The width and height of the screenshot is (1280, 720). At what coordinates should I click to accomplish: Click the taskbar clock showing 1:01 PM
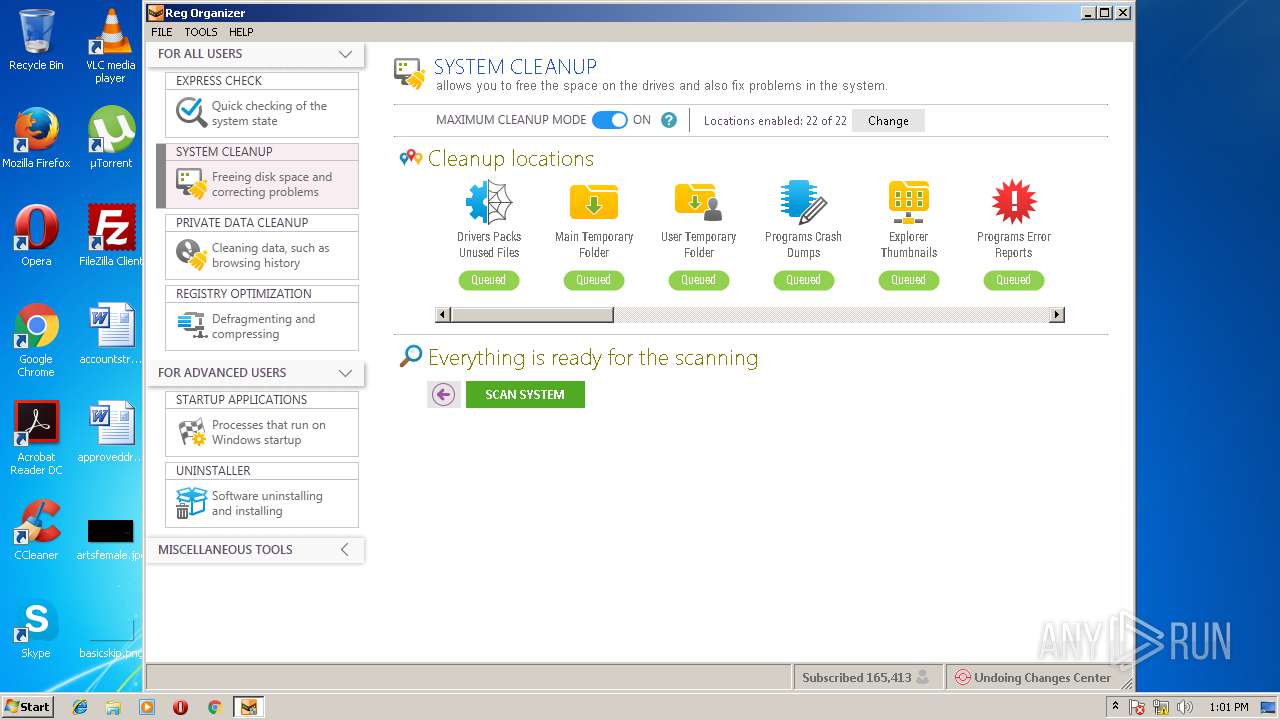pos(1228,707)
